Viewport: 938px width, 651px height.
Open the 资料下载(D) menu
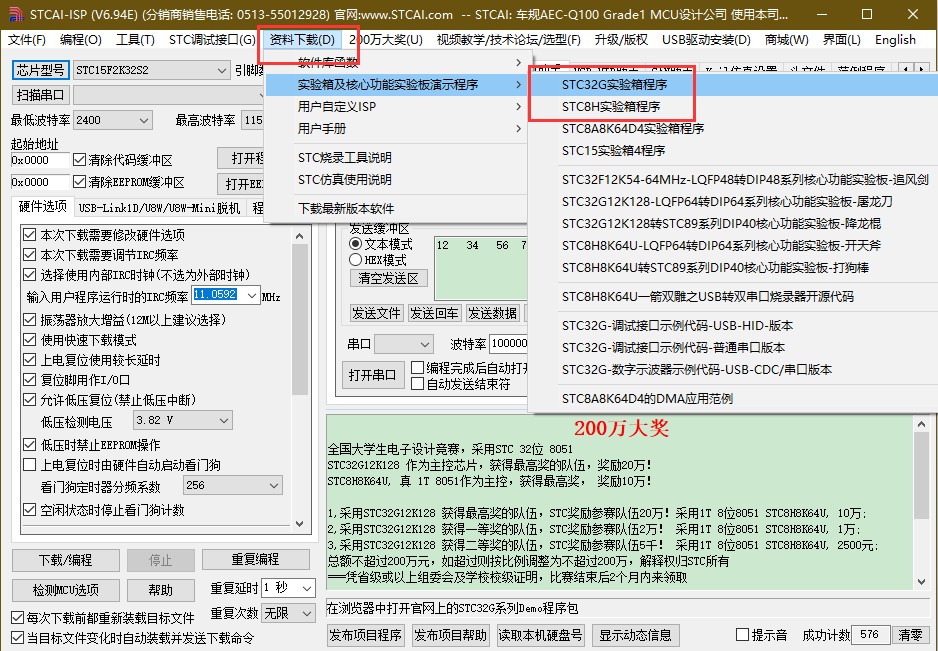302,40
